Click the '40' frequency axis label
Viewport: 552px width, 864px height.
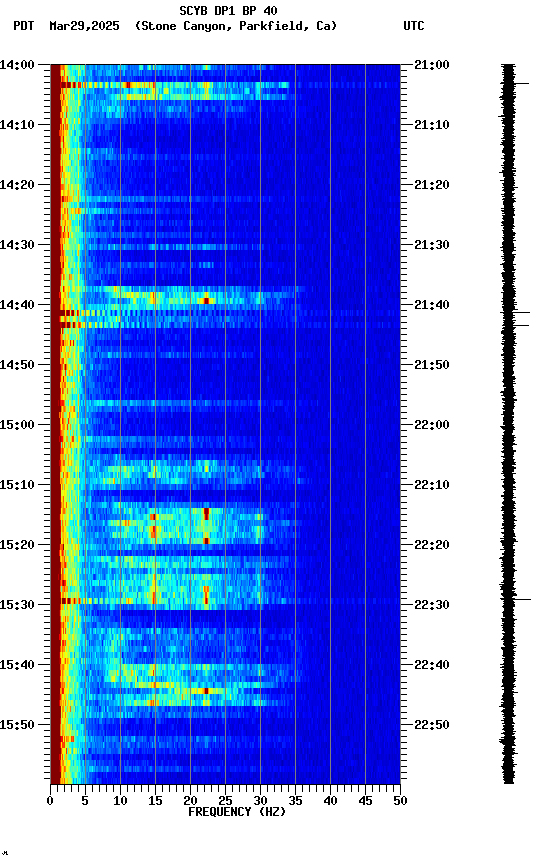[330, 802]
